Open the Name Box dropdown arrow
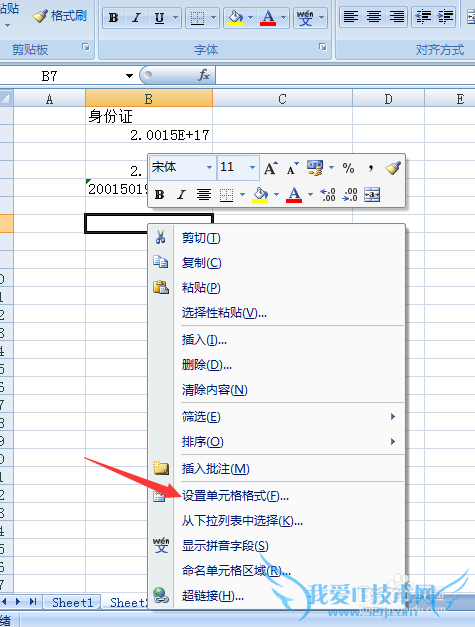 [x=129, y=76]
